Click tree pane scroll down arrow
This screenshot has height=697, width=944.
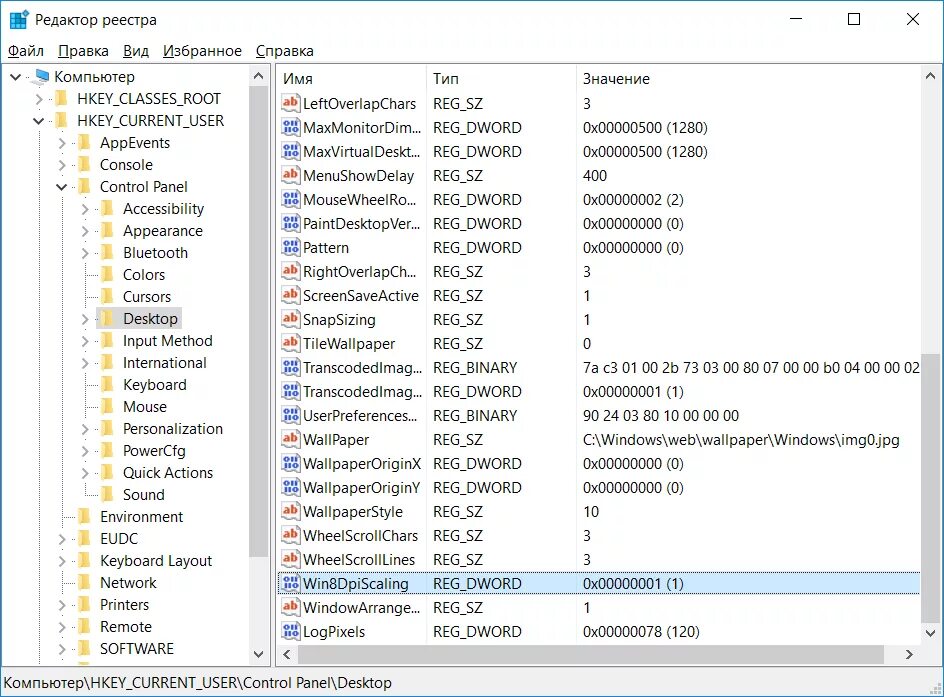pyautogui.click(x=259, y=654)
